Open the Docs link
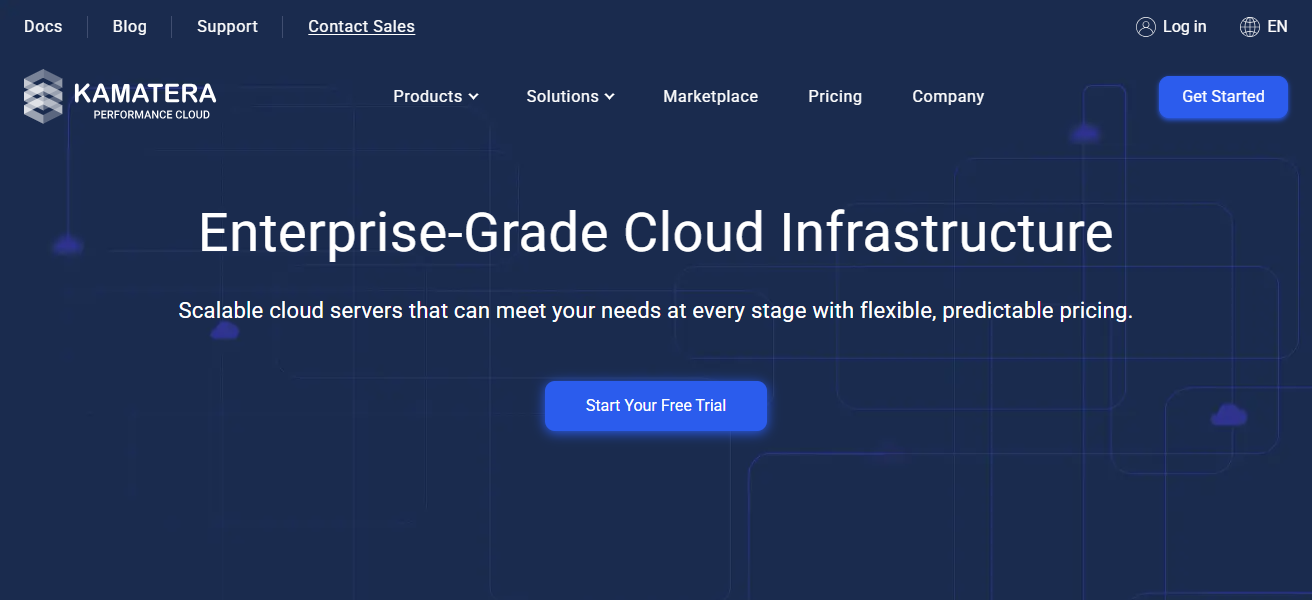The image size is (1312, 600). pos(43,27)
